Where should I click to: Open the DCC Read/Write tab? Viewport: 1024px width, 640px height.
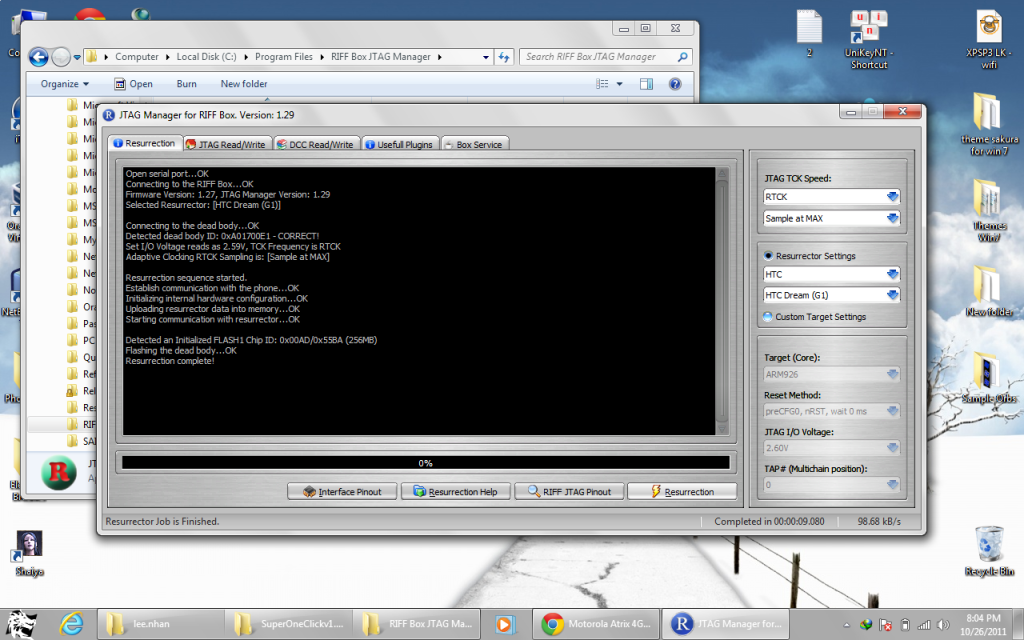pyautogui.click(x=317, y=144)
